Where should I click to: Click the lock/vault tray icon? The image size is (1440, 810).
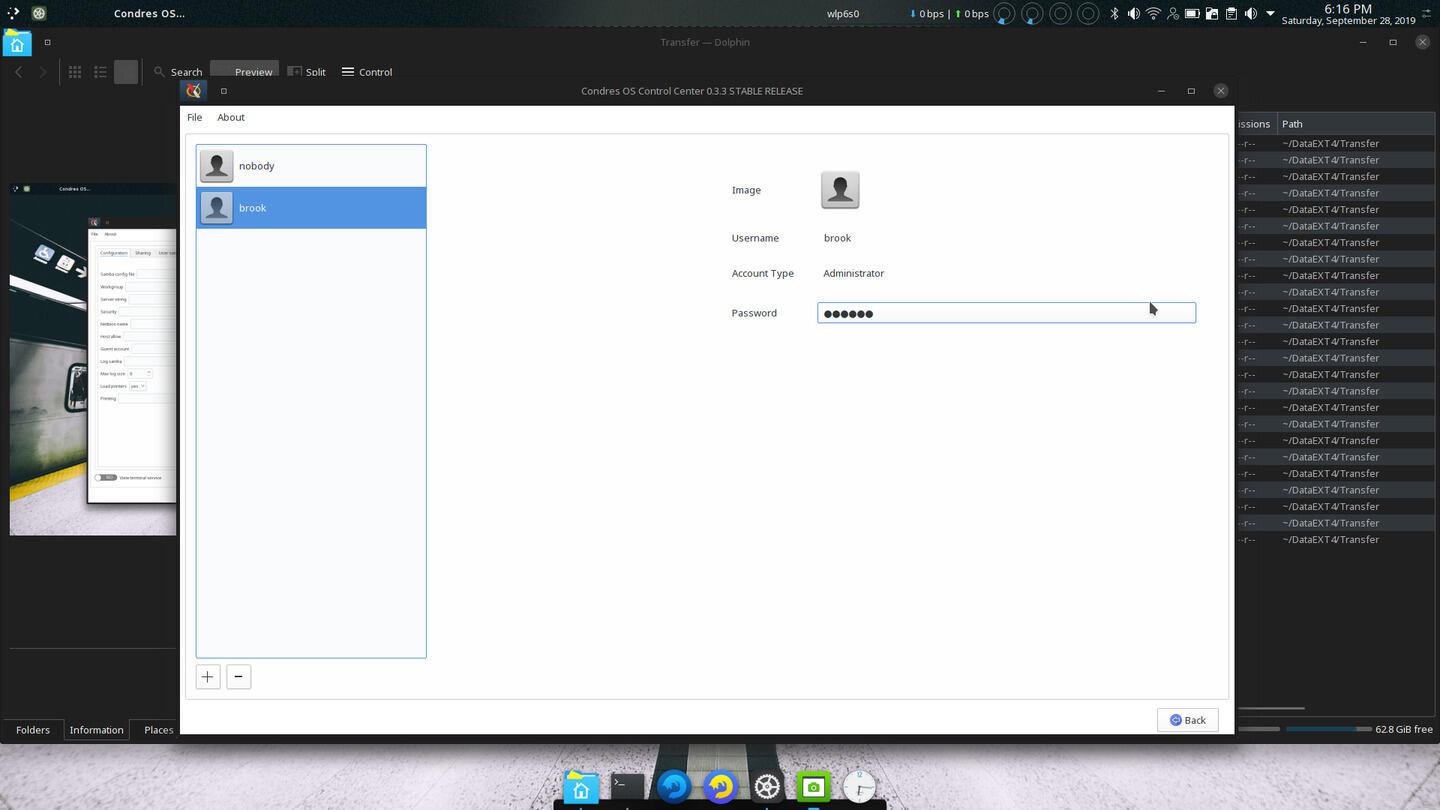point(1212,14)
